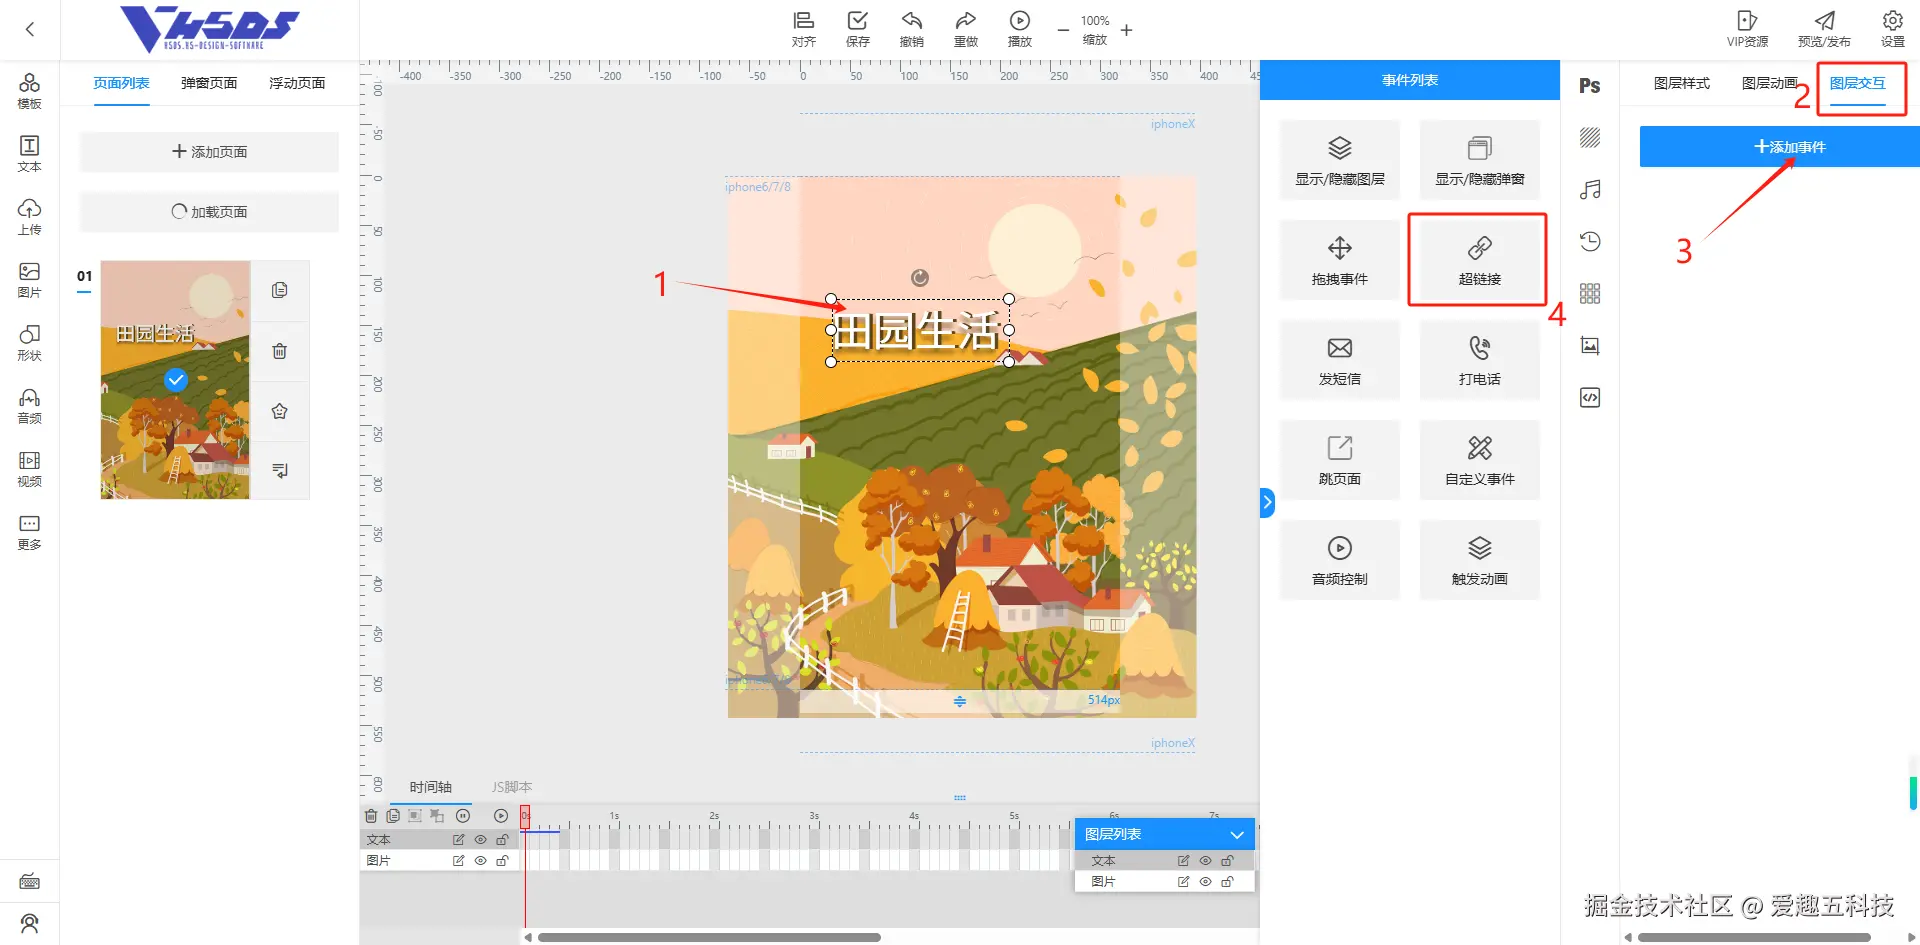1920x945 pixels.
Task: Open the Ps import panel icon
Action: (x=1590, y=86)
